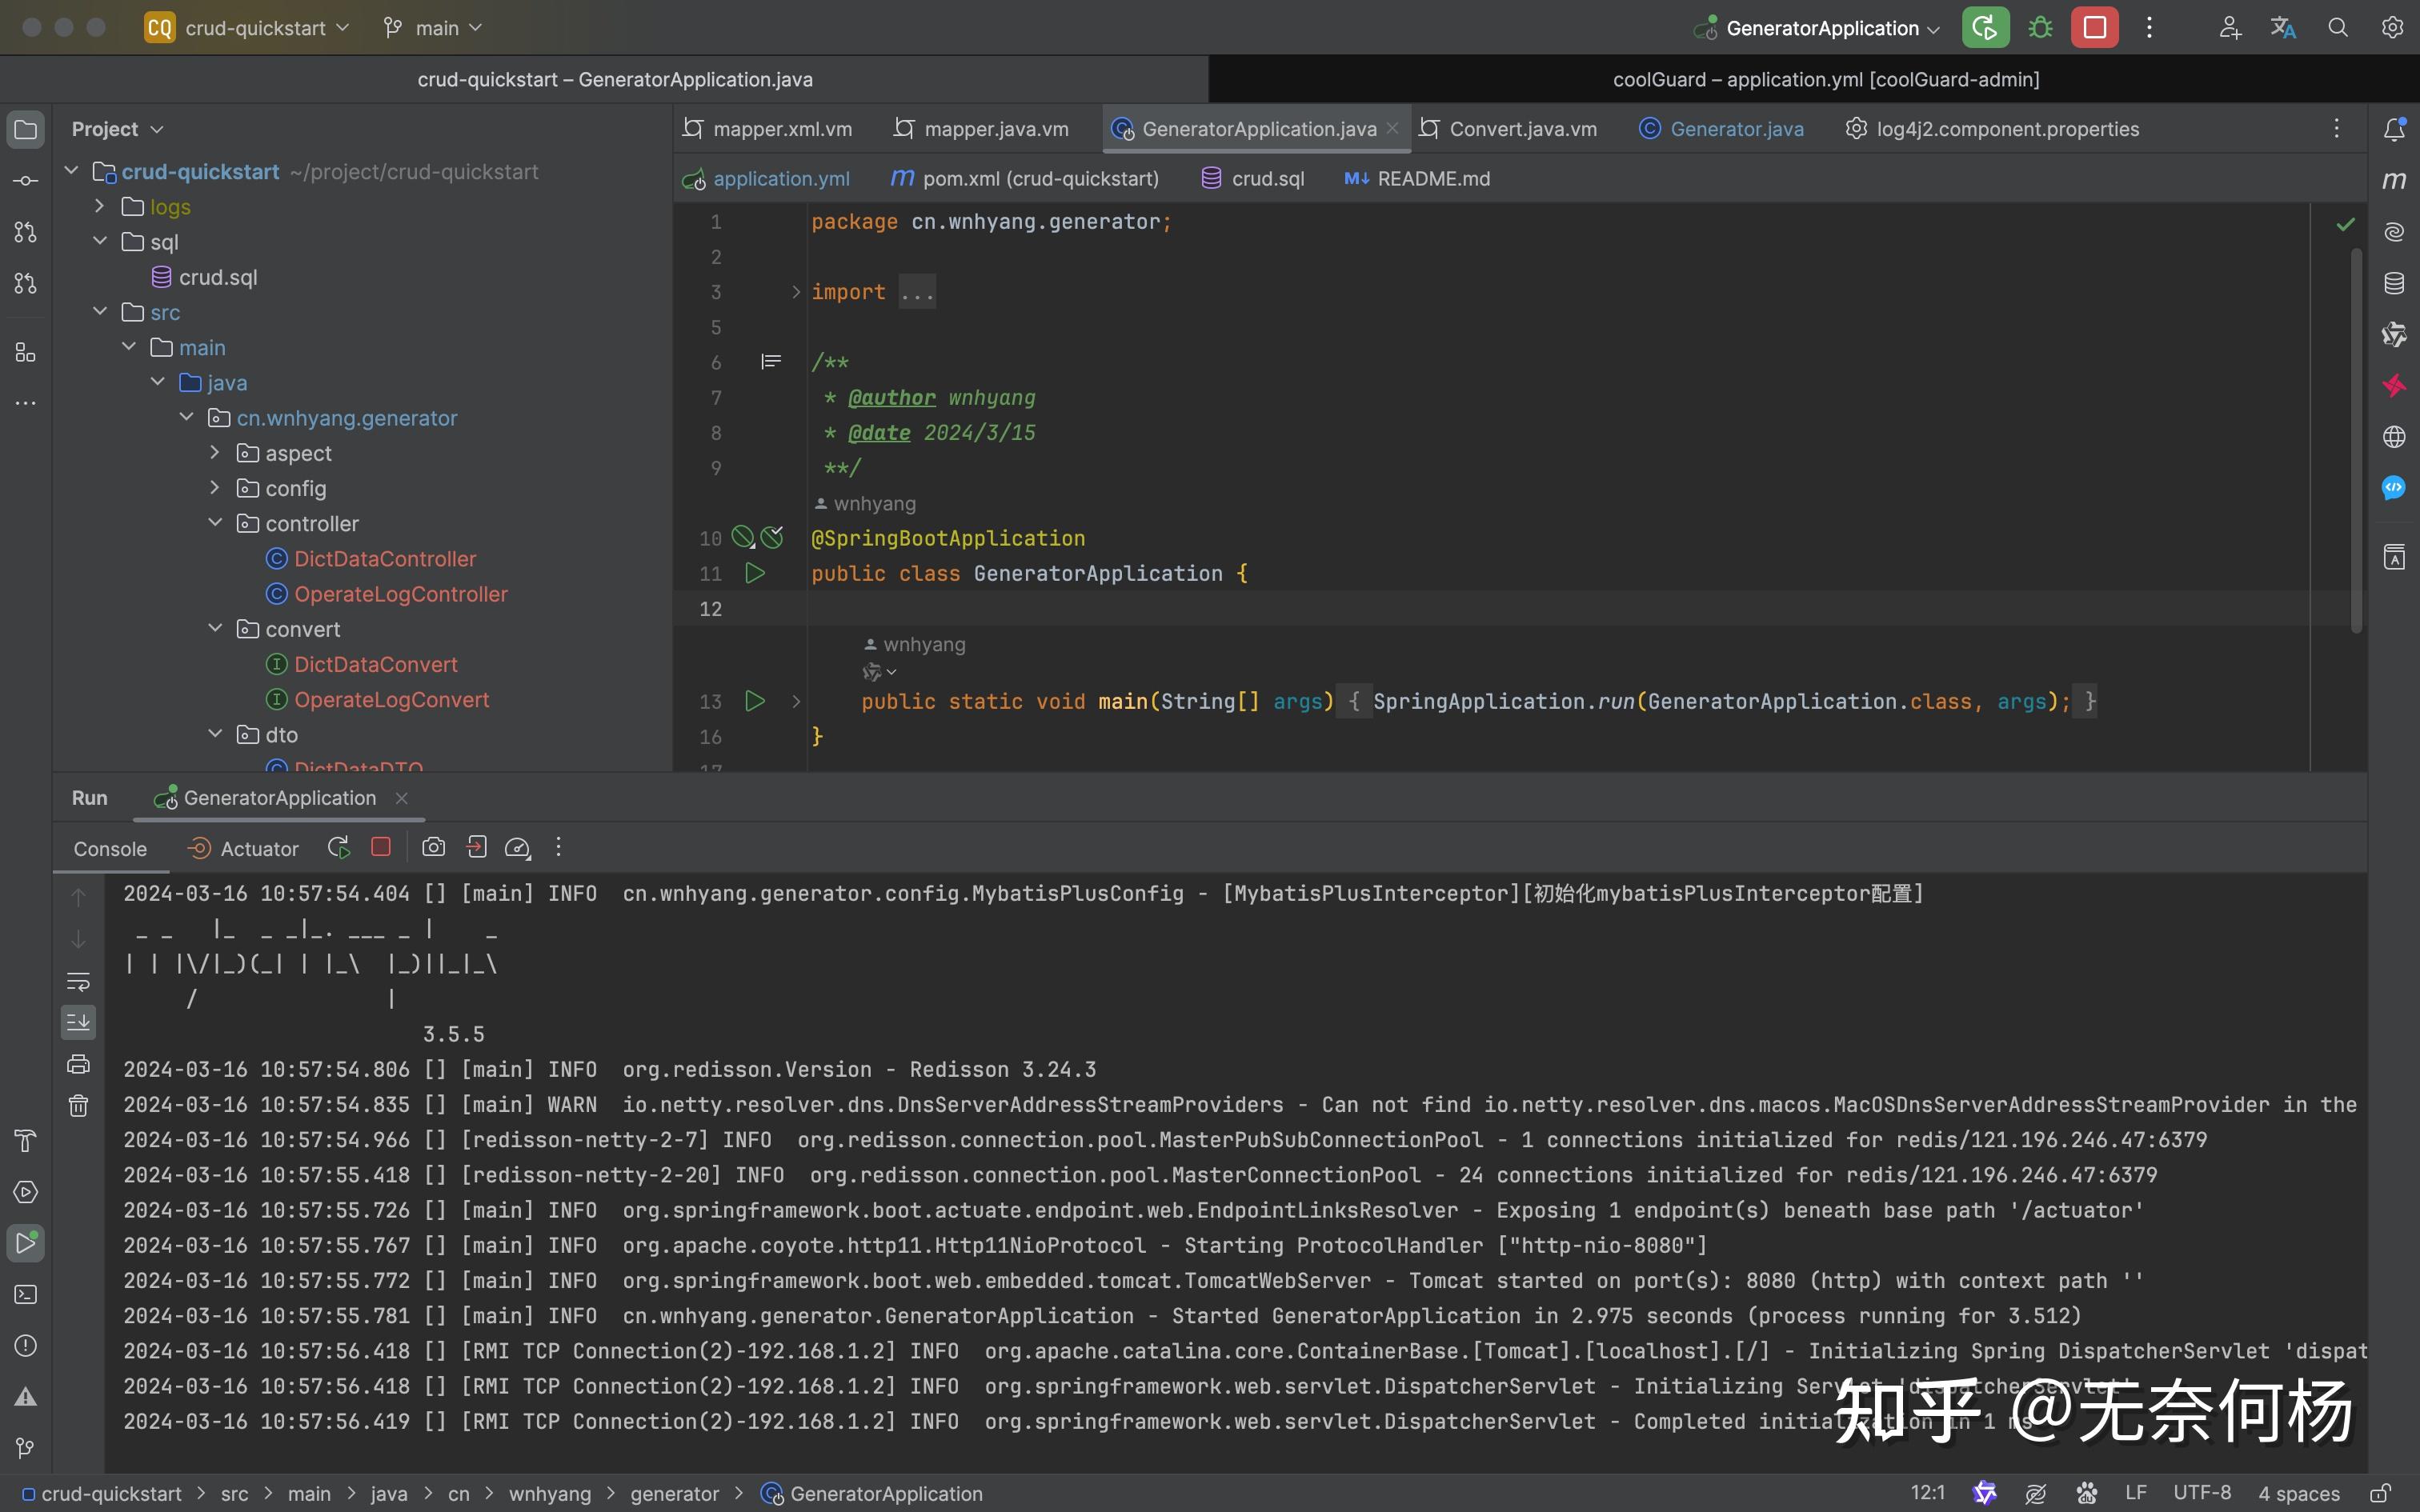Open the Notifications bell tool window
Screen dimensions: 2420x1512
coord(2394,129)
